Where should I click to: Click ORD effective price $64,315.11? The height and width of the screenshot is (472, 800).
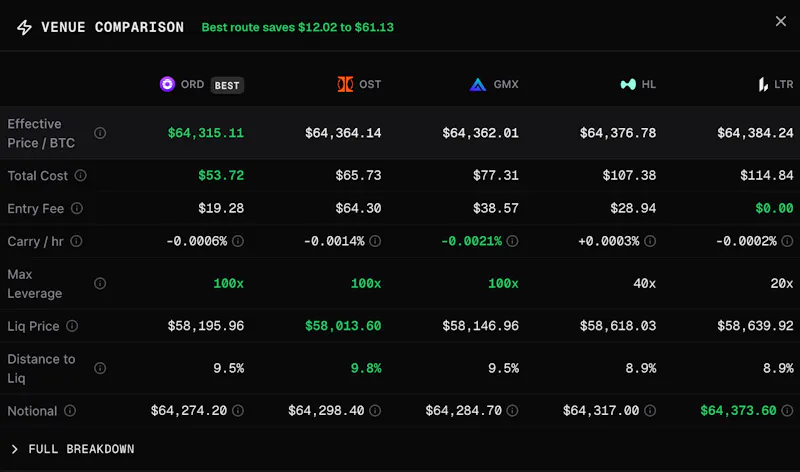coord(206,133)
